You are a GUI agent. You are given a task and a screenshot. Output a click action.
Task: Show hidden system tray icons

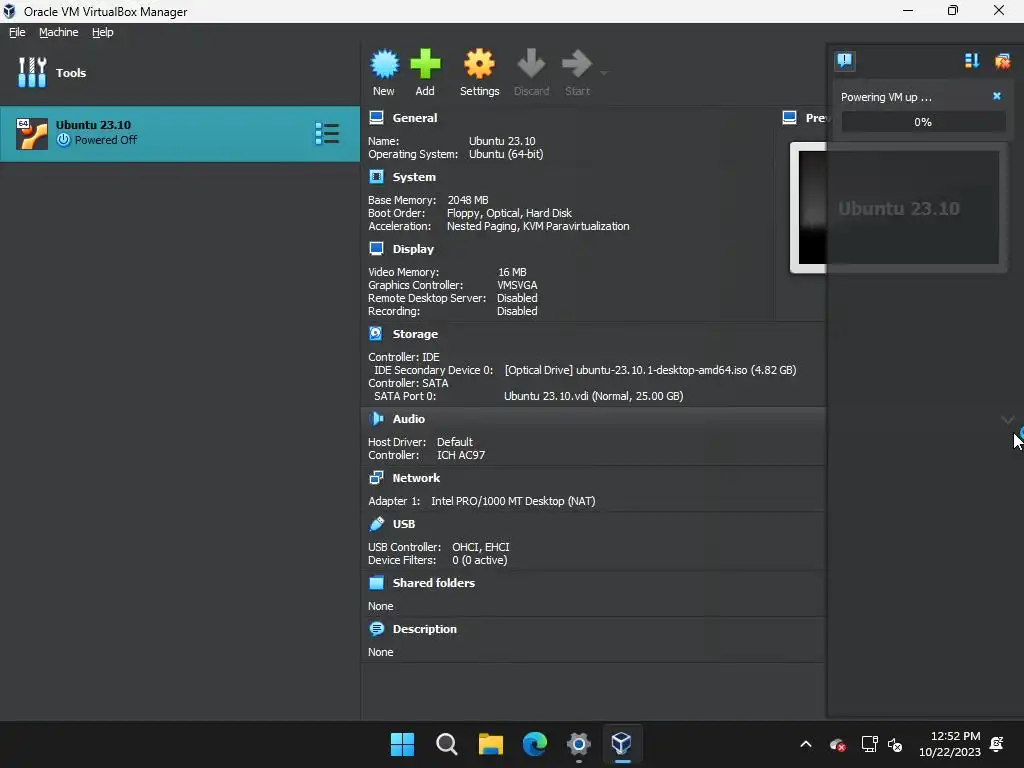pyautogui.click(x=806, y=744)
